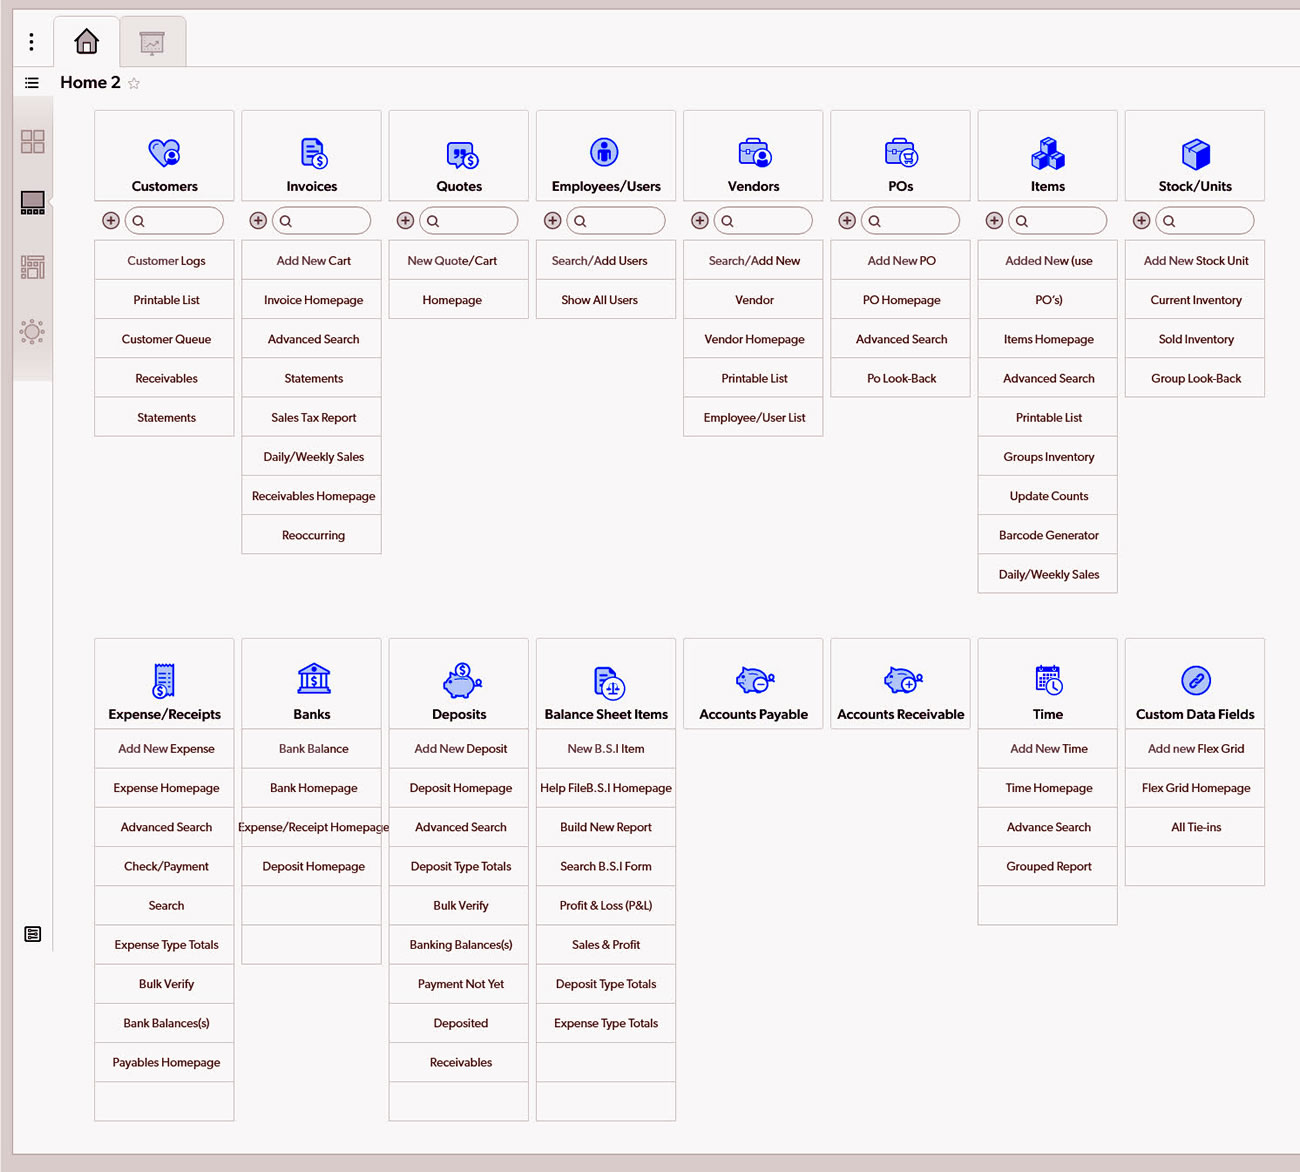The height and width of the screenshot is (1172, 1300).
Task: Select the Items boxes icon
Action: point(1047,153)
